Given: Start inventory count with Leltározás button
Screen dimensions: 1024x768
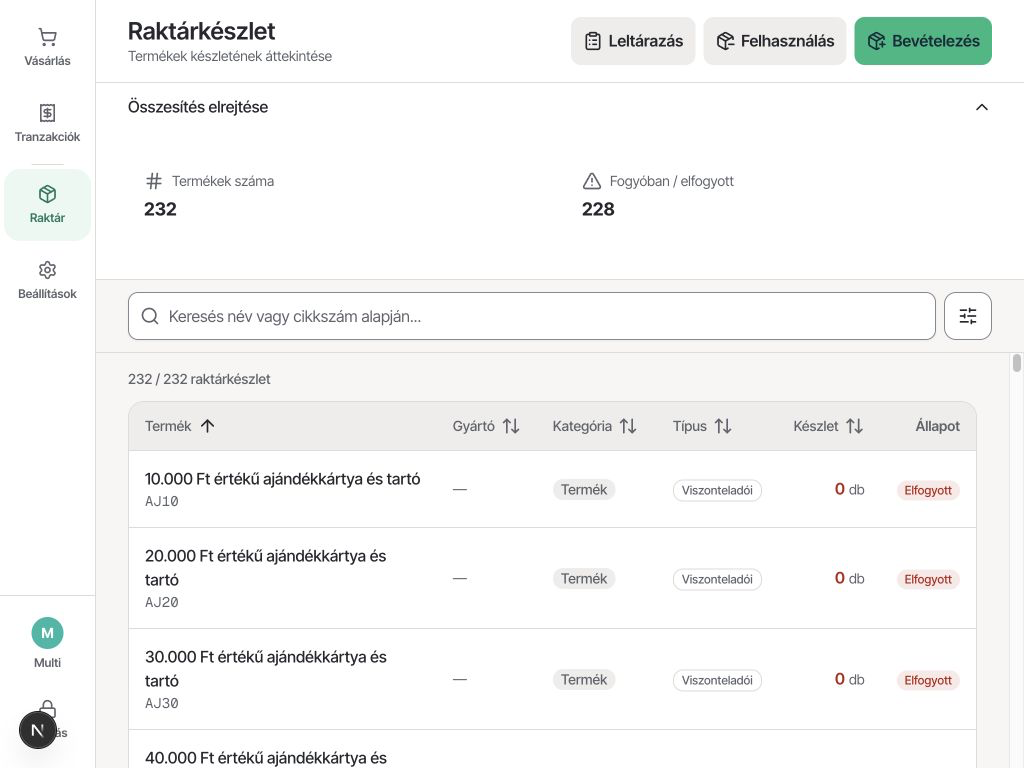Looking at the screenshot, I should (633, 41).
